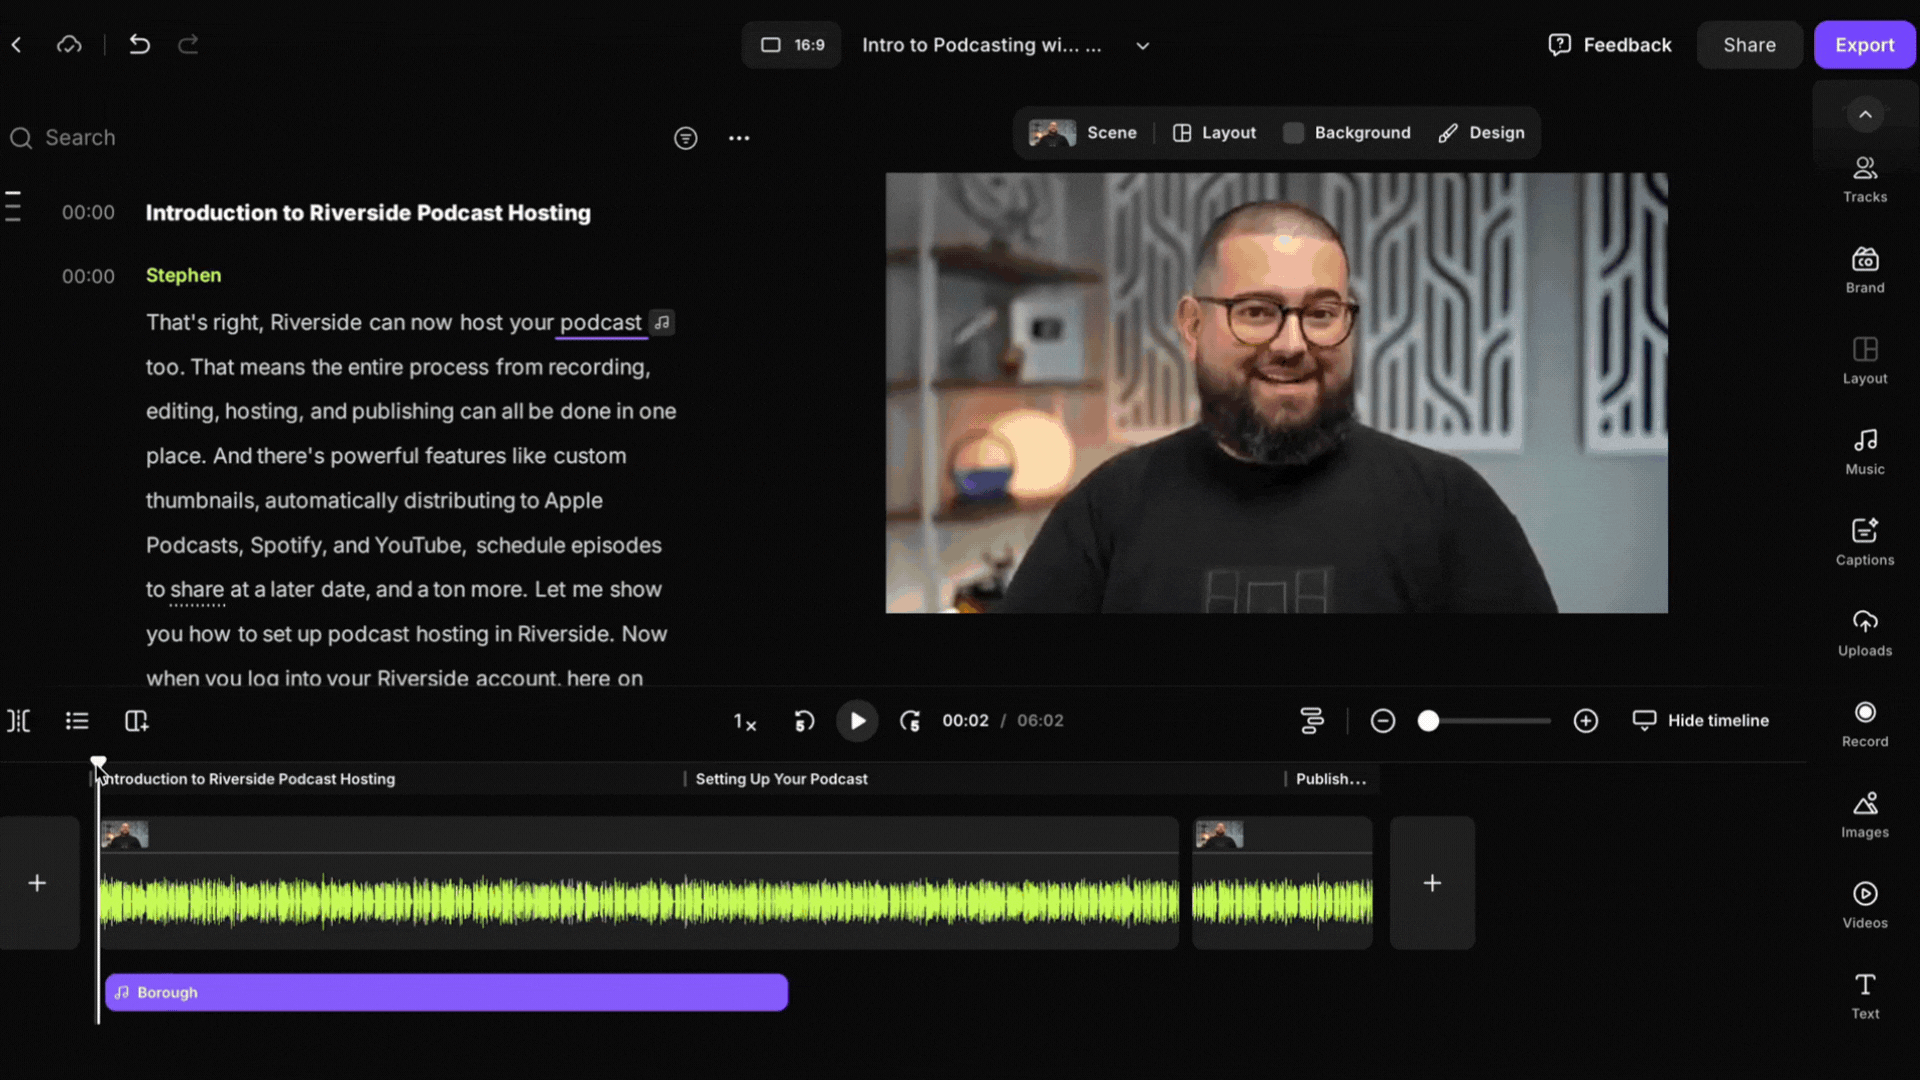Skip backward 5 seconds

pyautogui.click(x=804, y=721)
